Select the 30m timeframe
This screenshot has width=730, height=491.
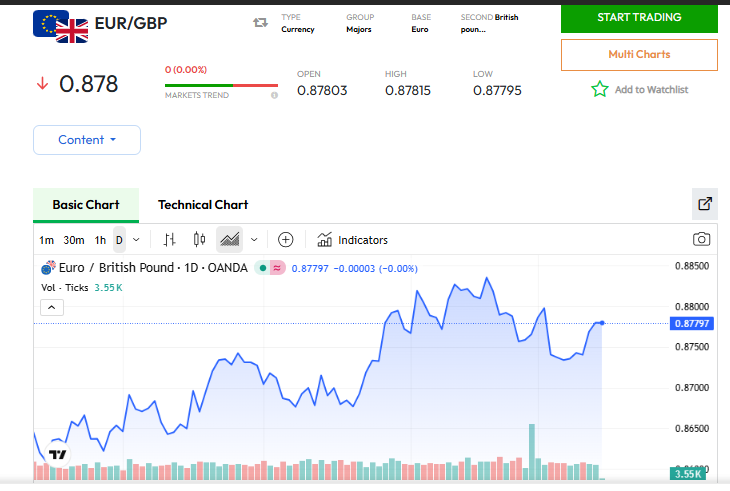point(73,240)
